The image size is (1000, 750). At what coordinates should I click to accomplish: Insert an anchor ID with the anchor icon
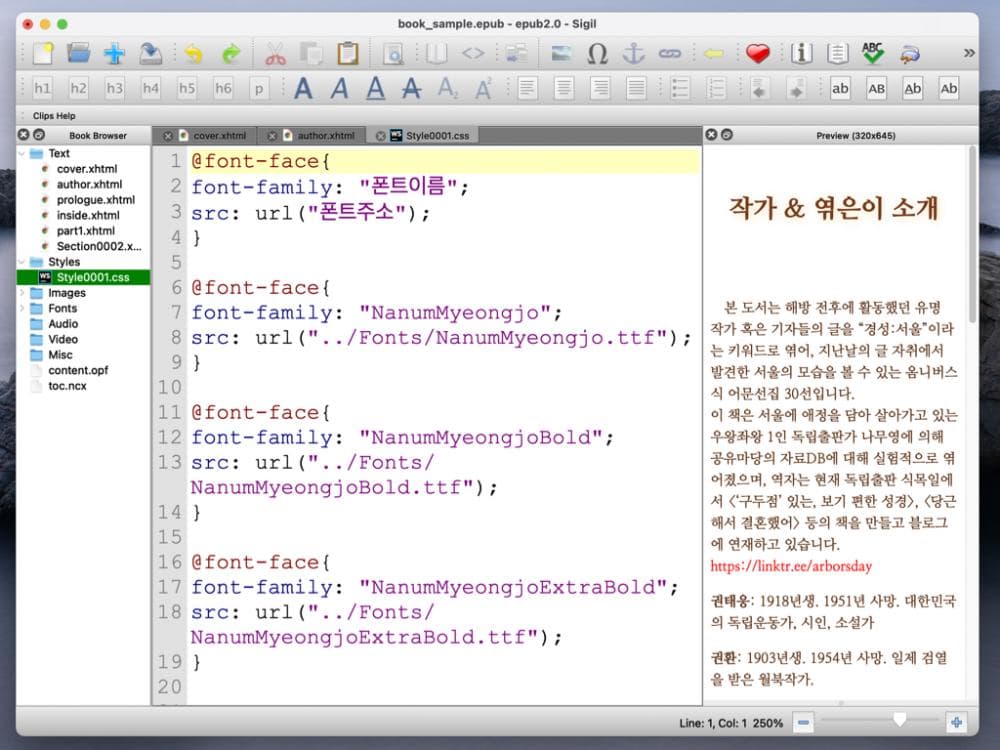click(x=633, y=54)
